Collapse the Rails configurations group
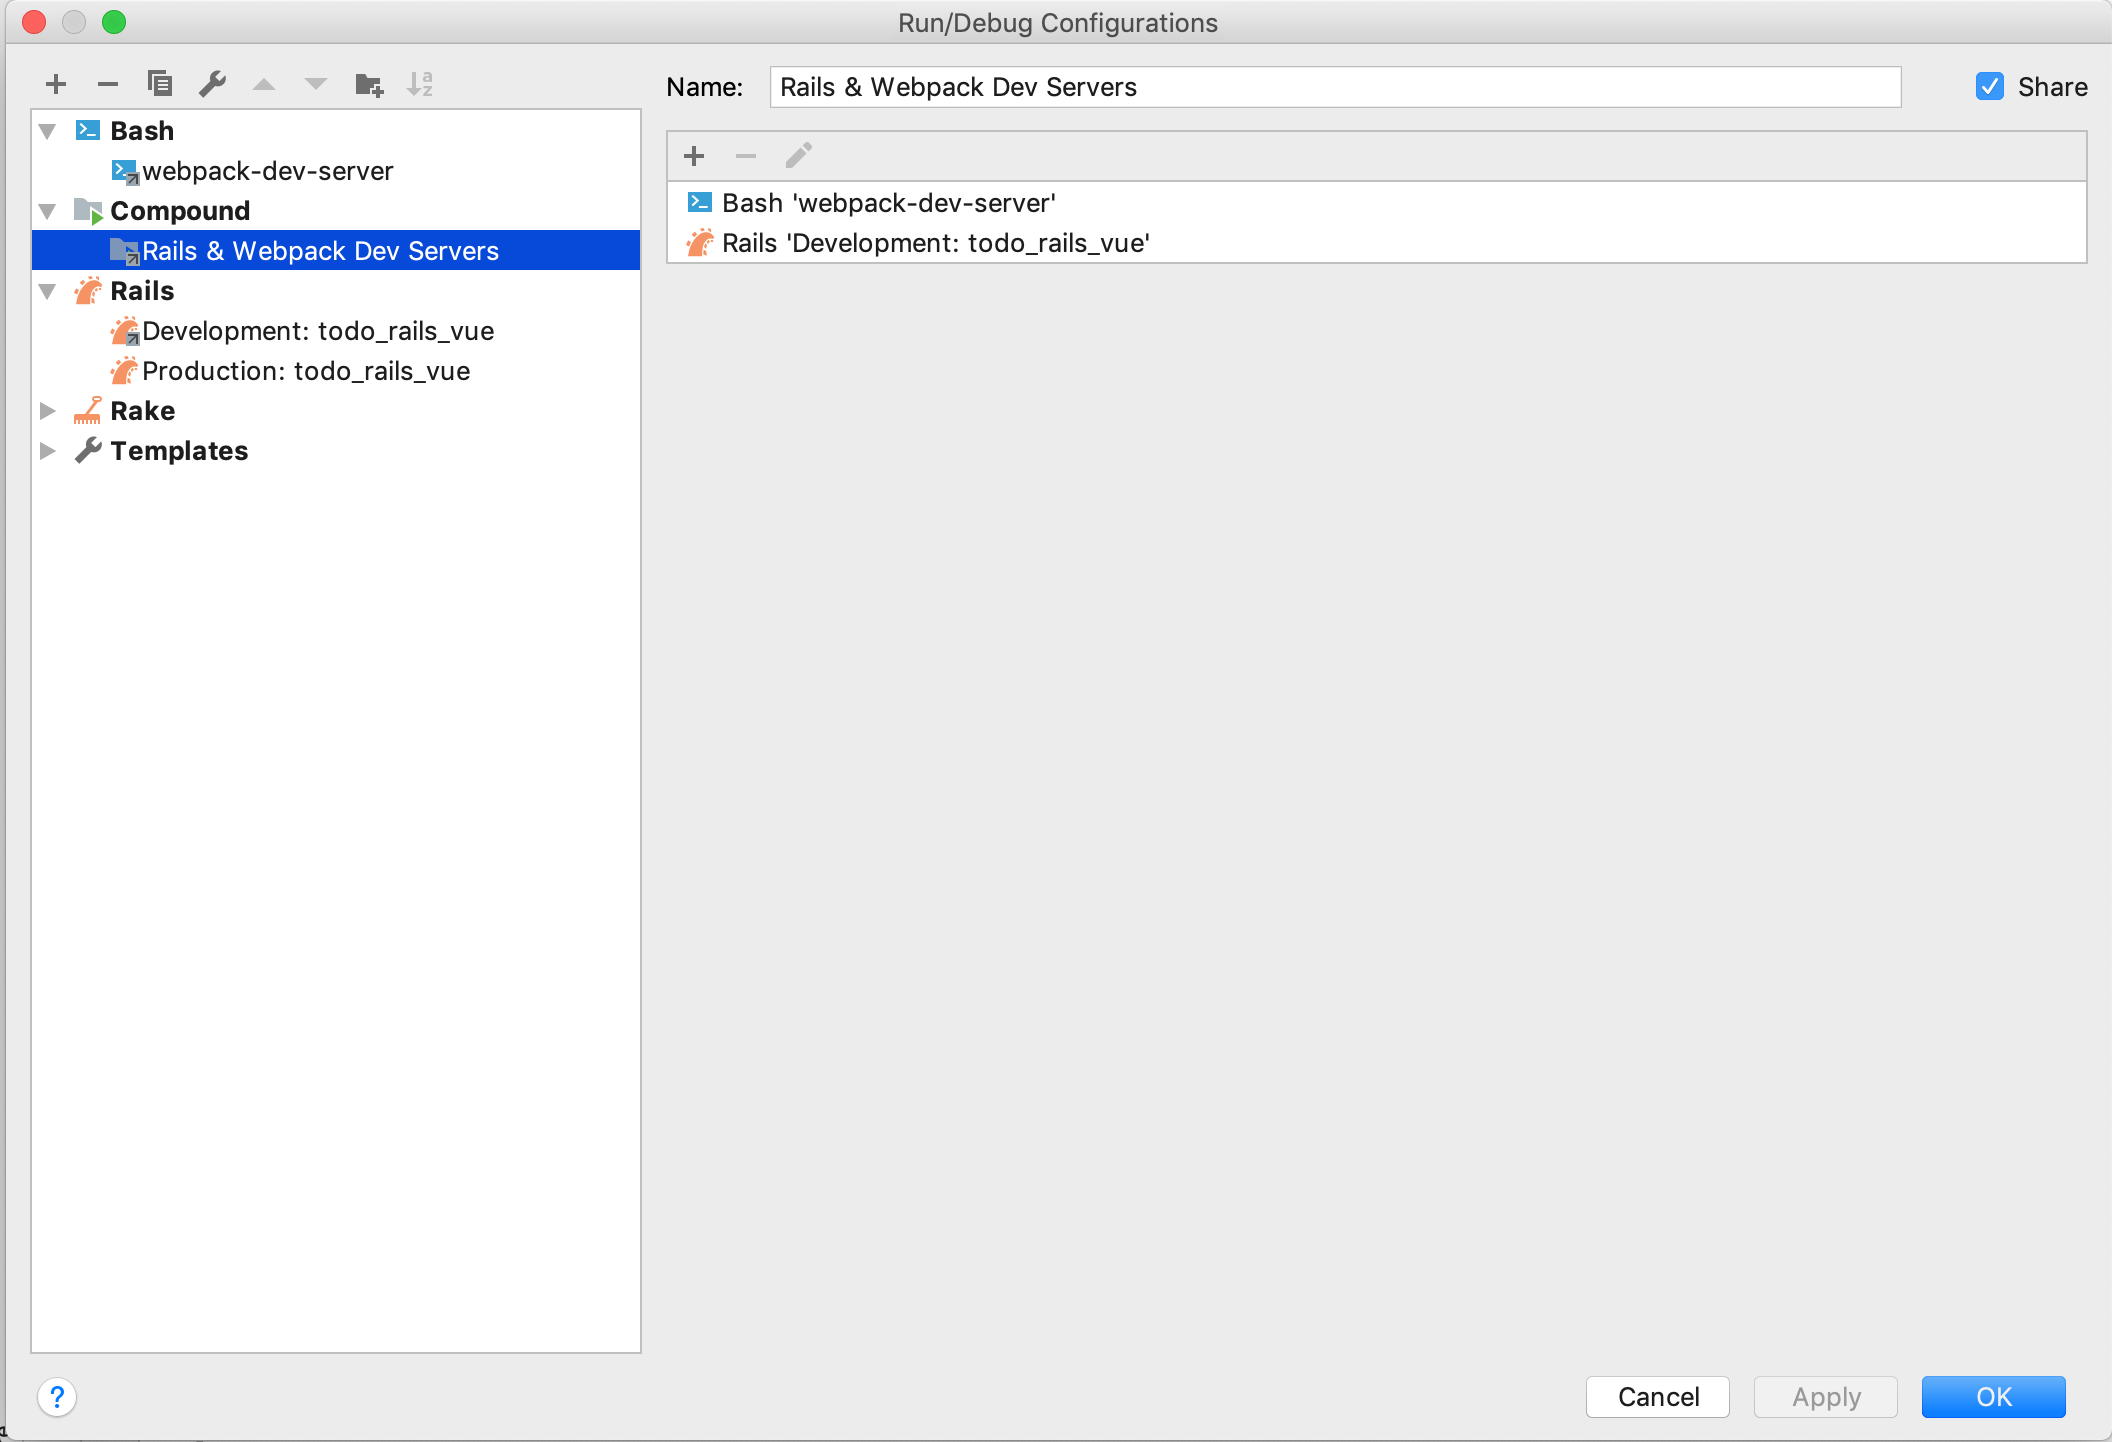The image size is (2112, 1442). (x=46, y=290)
